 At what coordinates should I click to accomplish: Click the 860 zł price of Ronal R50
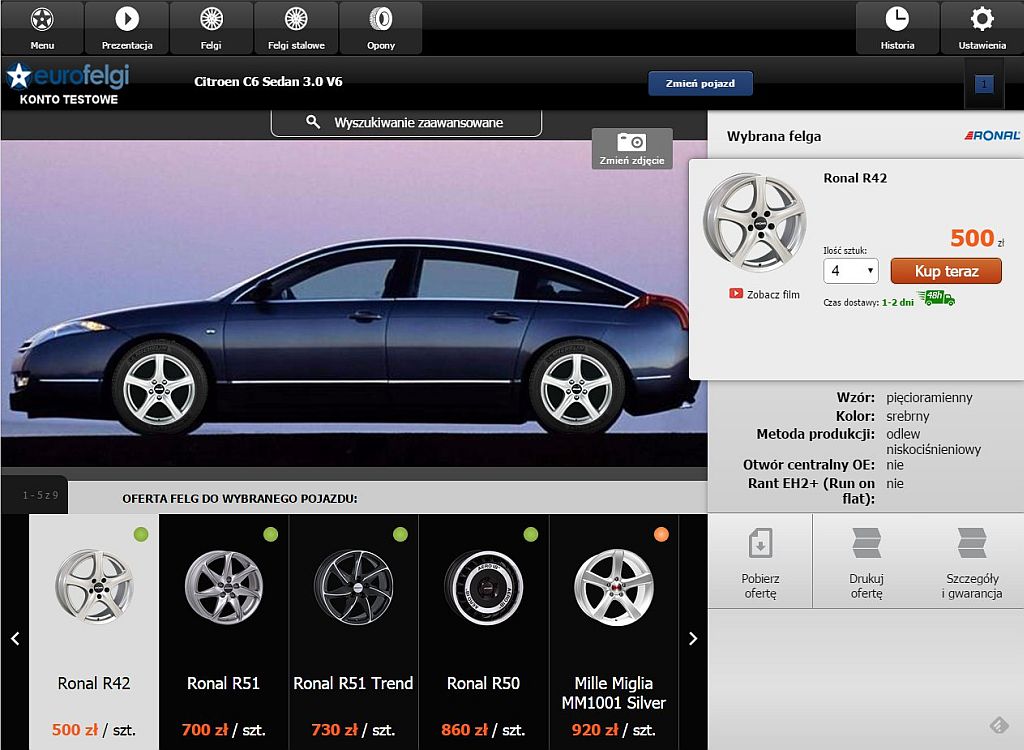[x=464, y=730]
